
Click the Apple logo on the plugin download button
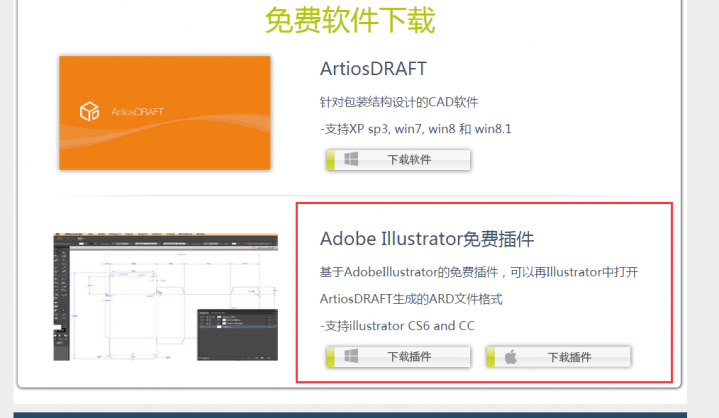(510, 356)
